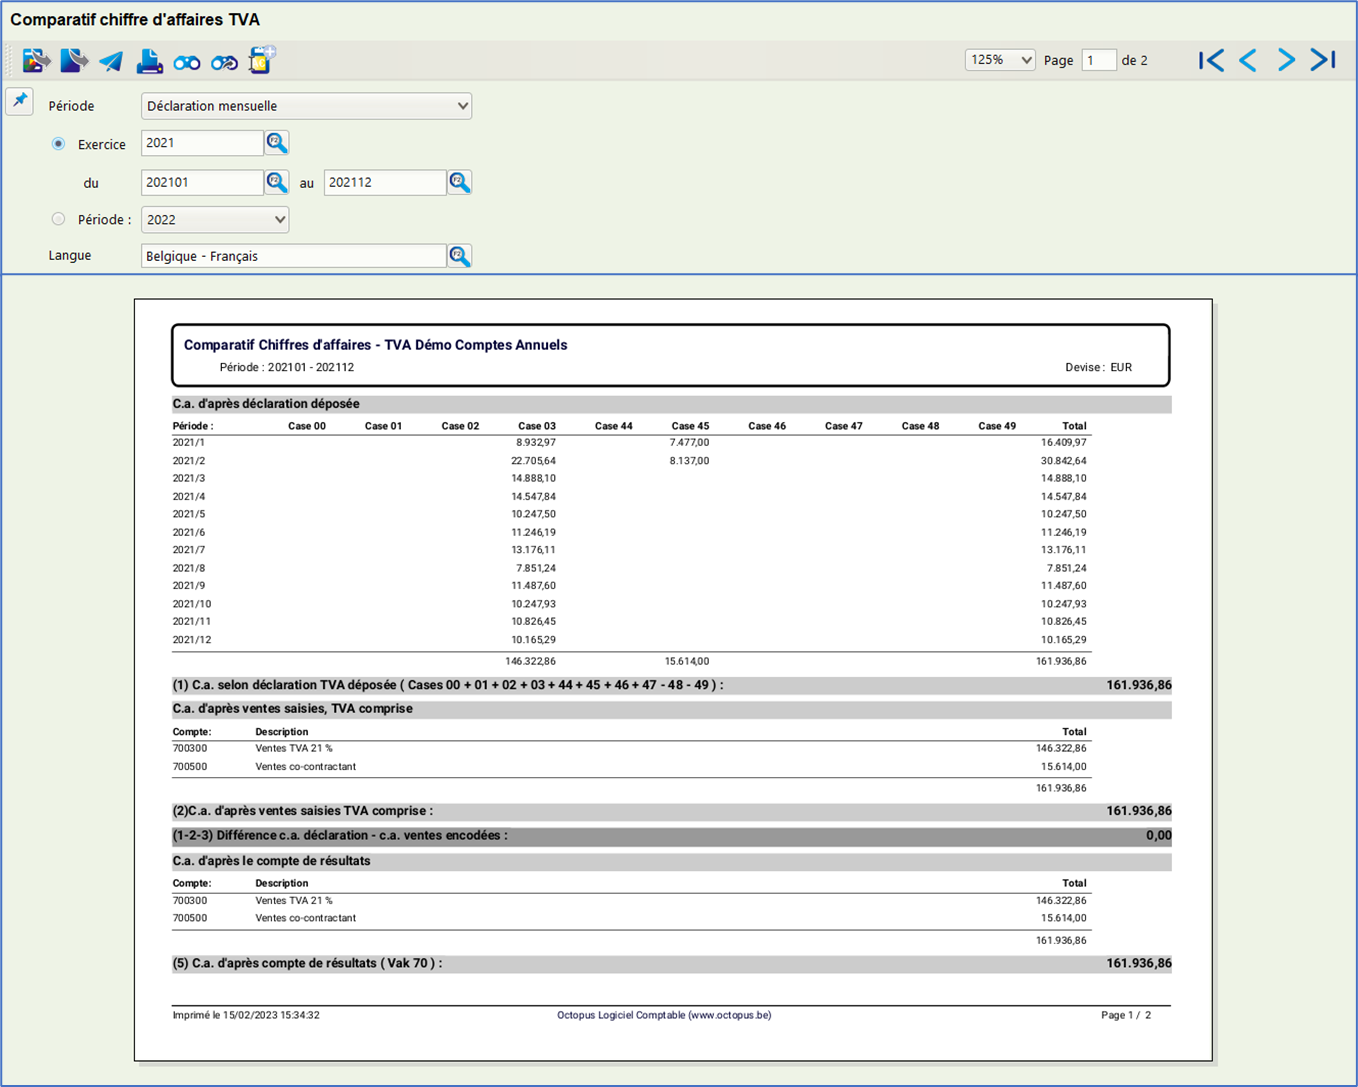Viewport: 1358px width, 1087px height.
Task: Click the 2021/12 period row label
Action: pyautogui.click(x=192, y=640)
